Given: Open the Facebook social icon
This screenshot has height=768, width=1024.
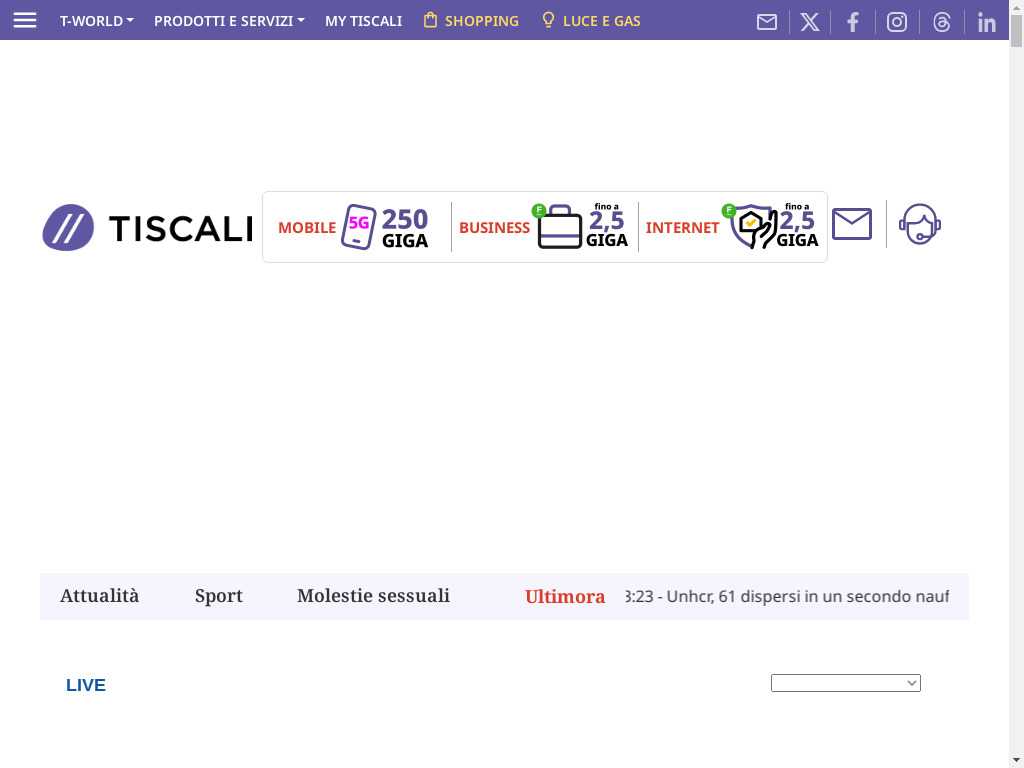Looking at the screenshot, I should pos(853,22).
